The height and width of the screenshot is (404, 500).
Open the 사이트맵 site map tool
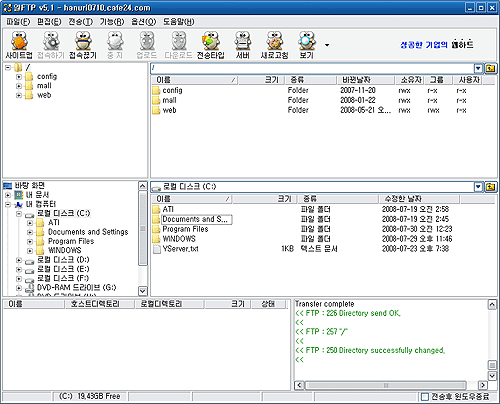19,45
